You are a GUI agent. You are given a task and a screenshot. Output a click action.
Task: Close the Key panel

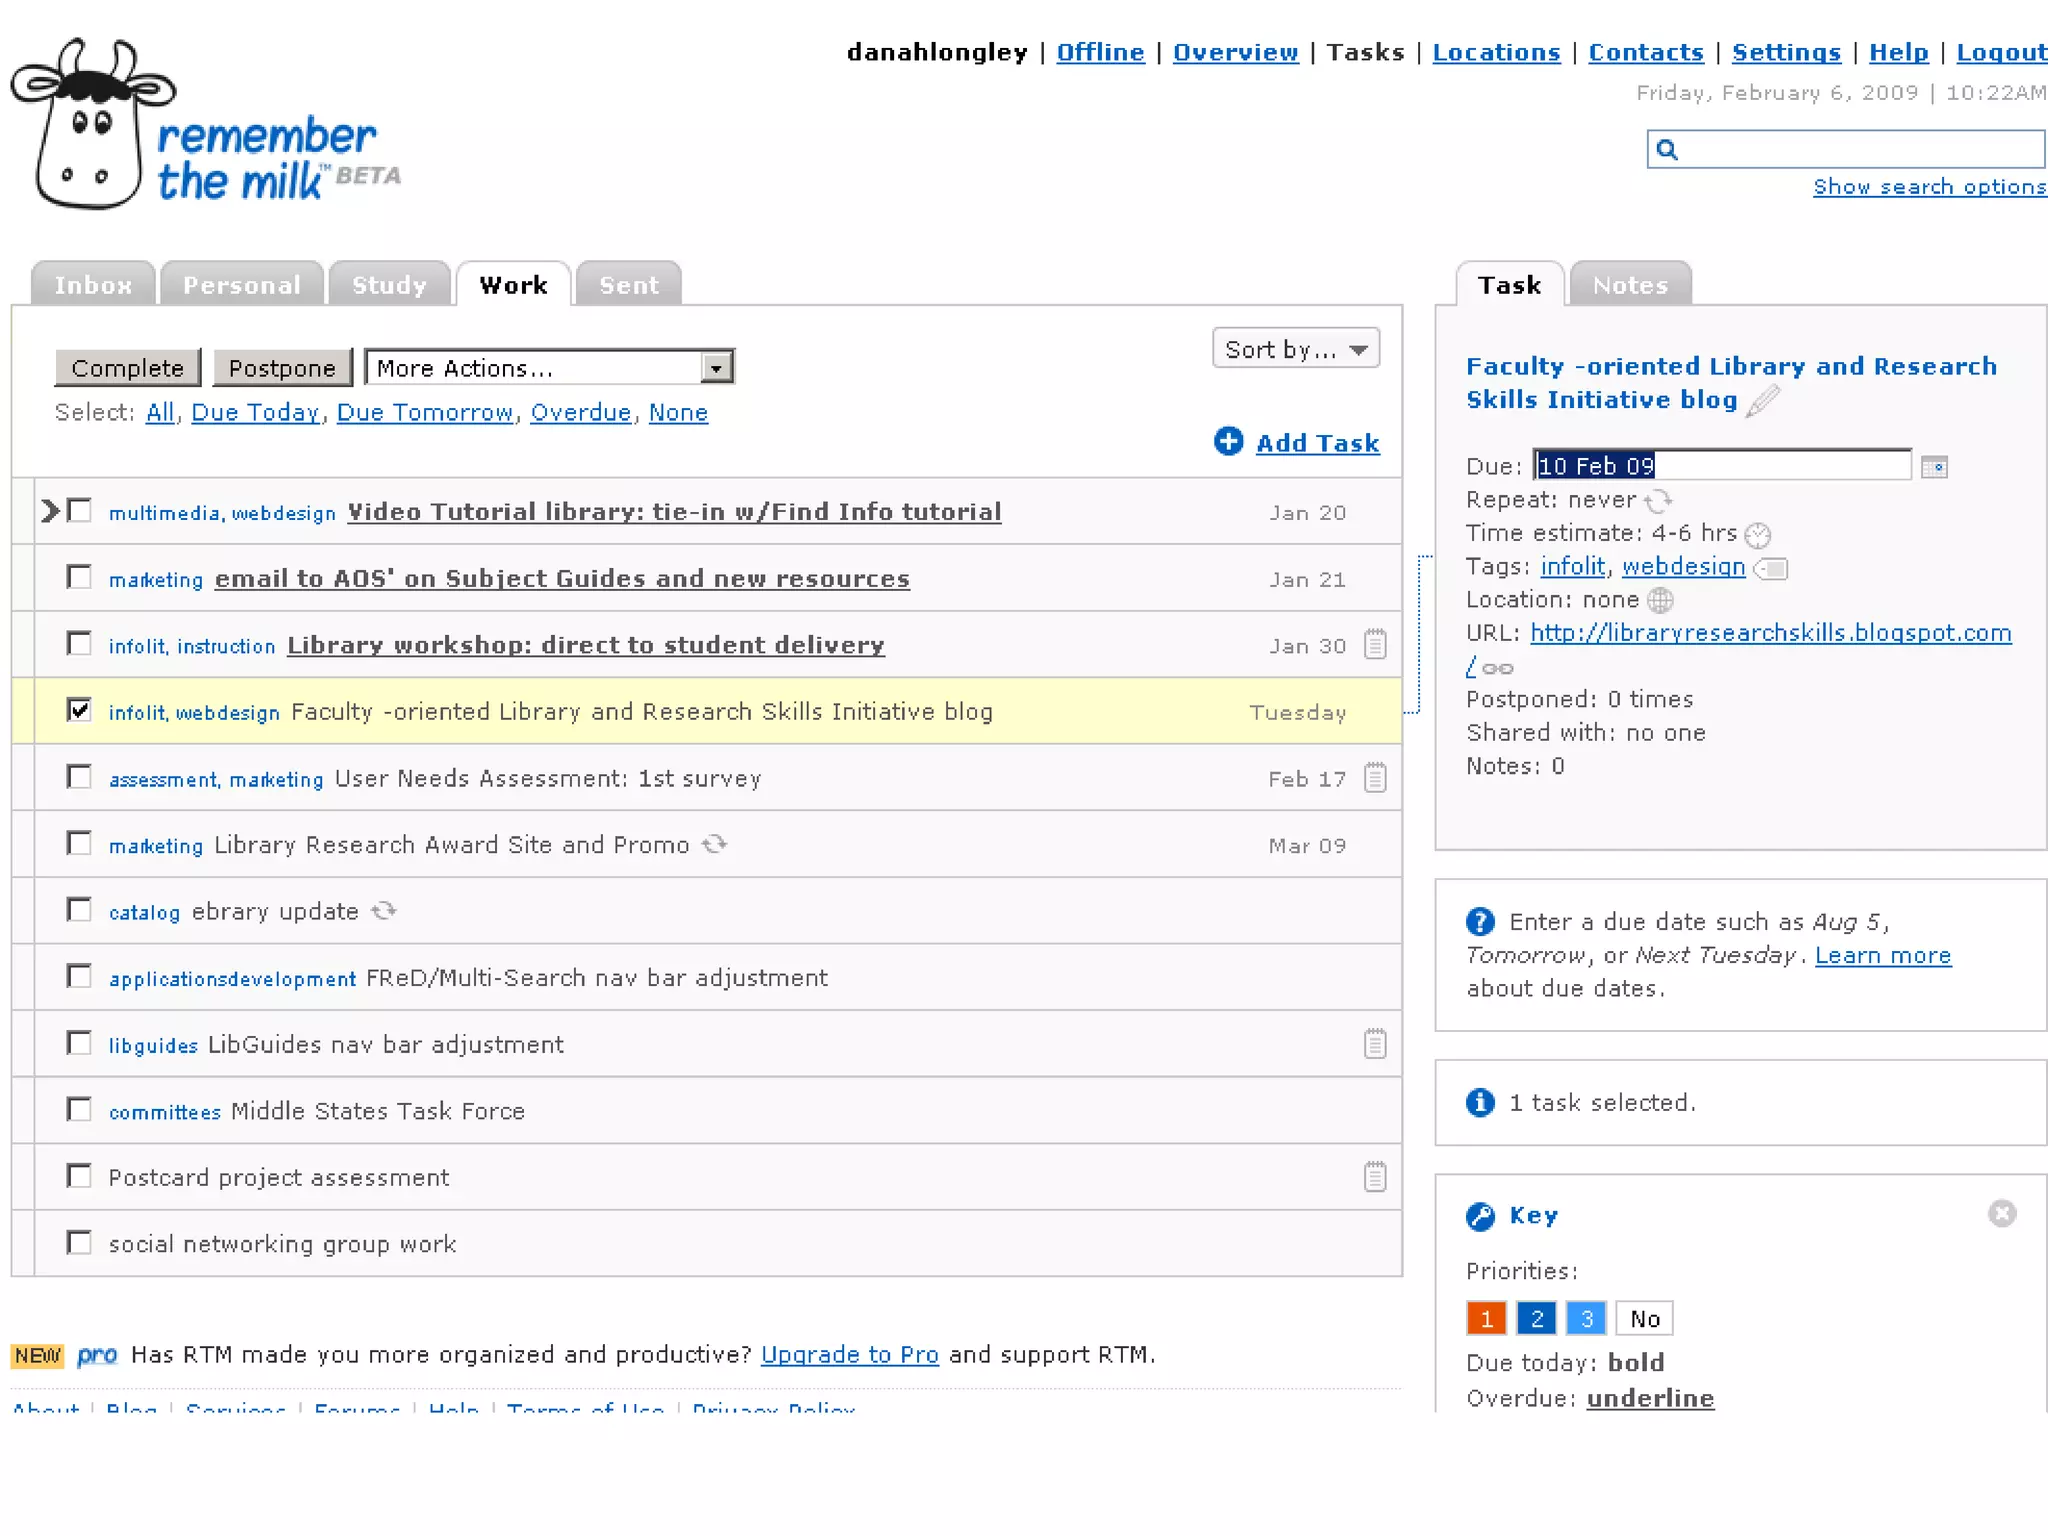coord(2001,1214)
